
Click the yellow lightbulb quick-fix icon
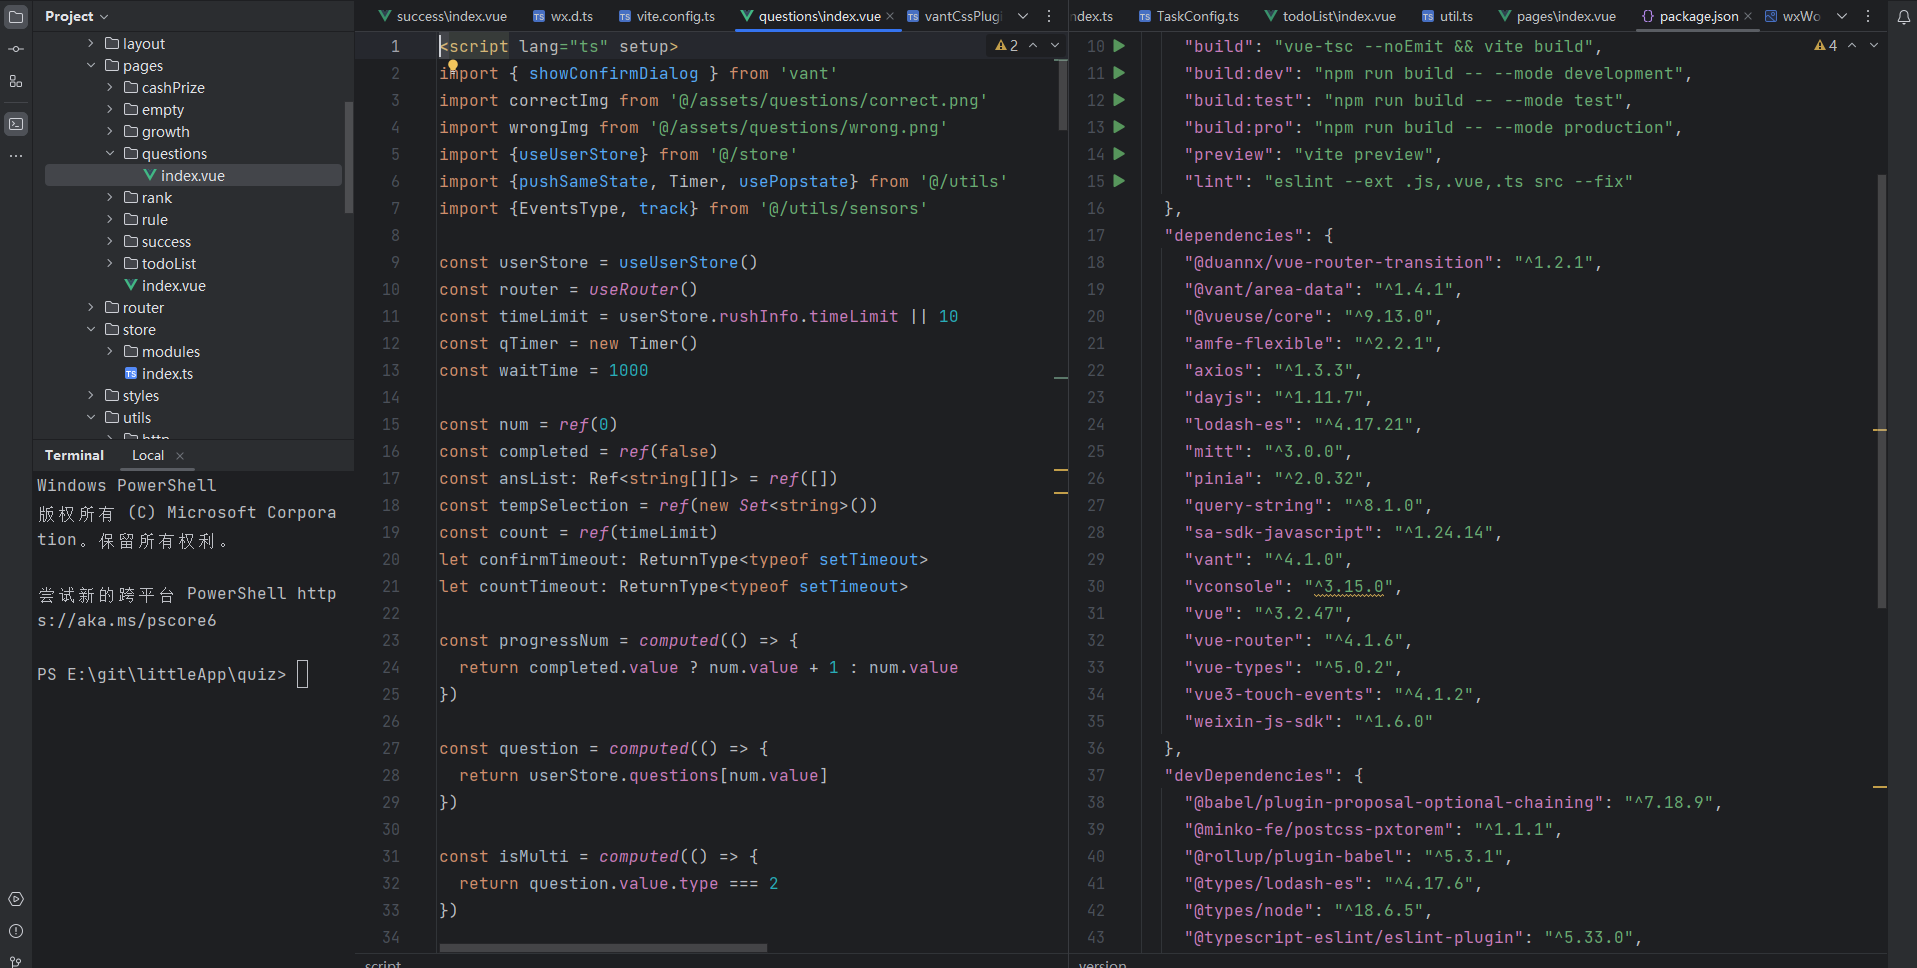click(x=452, y=67)
